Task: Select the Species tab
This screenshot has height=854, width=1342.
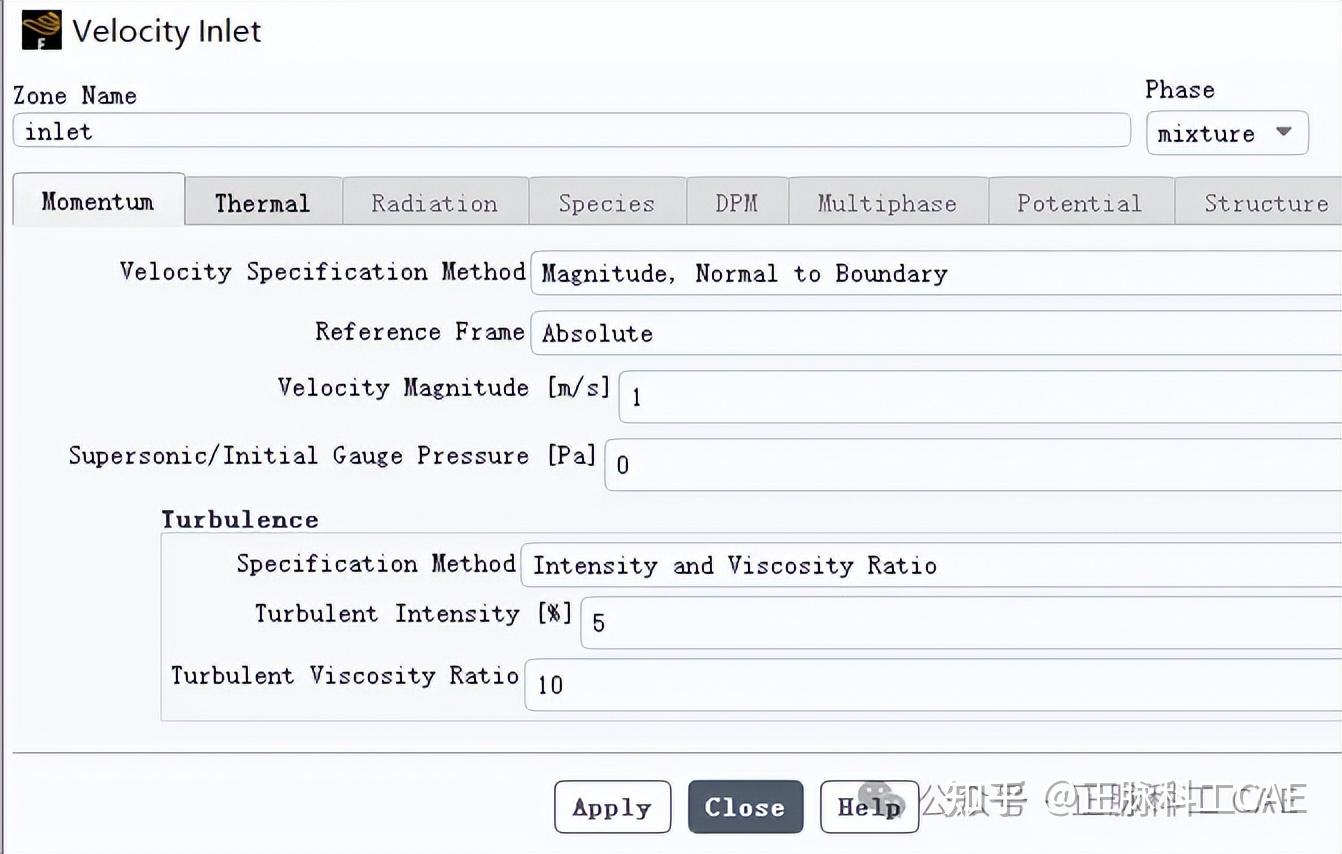Action: click(x=607, y=202)
